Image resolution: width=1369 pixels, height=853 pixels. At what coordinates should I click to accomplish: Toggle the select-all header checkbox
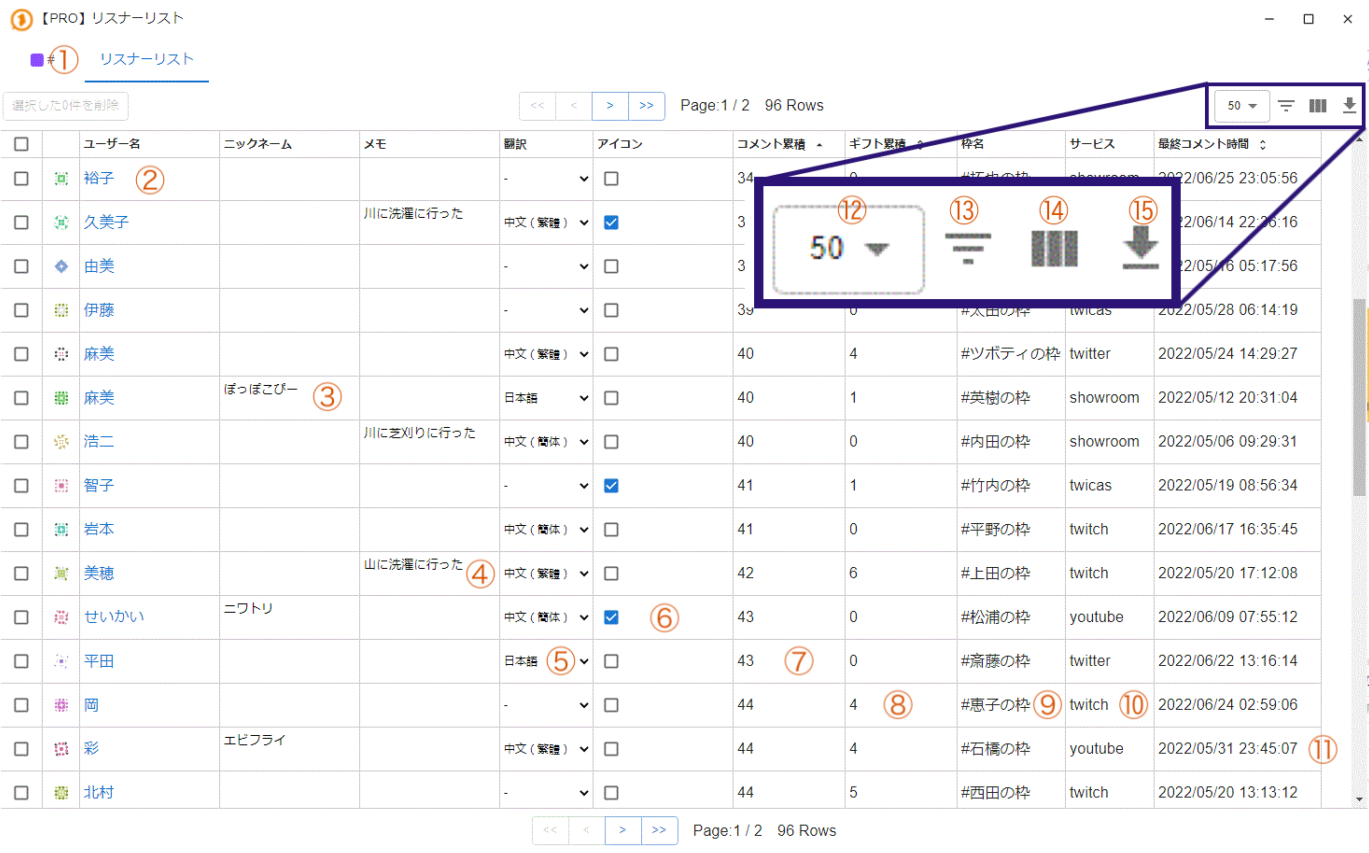(21, 144)
